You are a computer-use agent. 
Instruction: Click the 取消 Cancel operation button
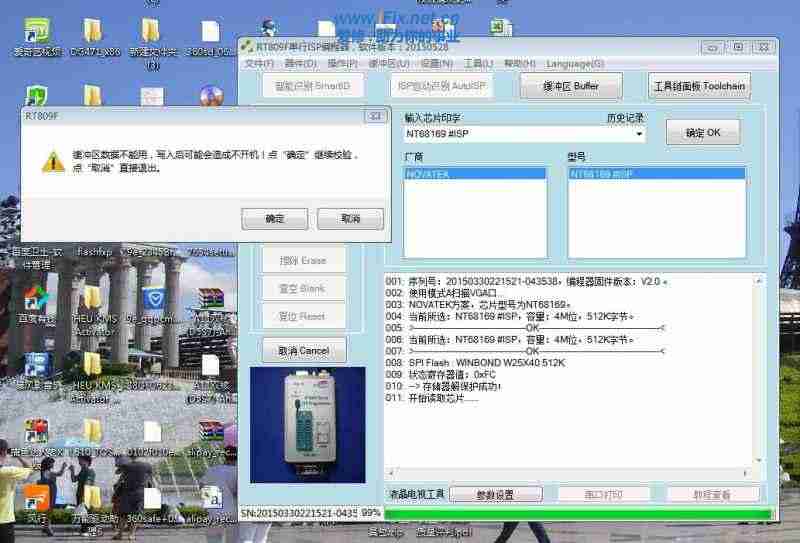pyautogui.click(x=304, y=351)
